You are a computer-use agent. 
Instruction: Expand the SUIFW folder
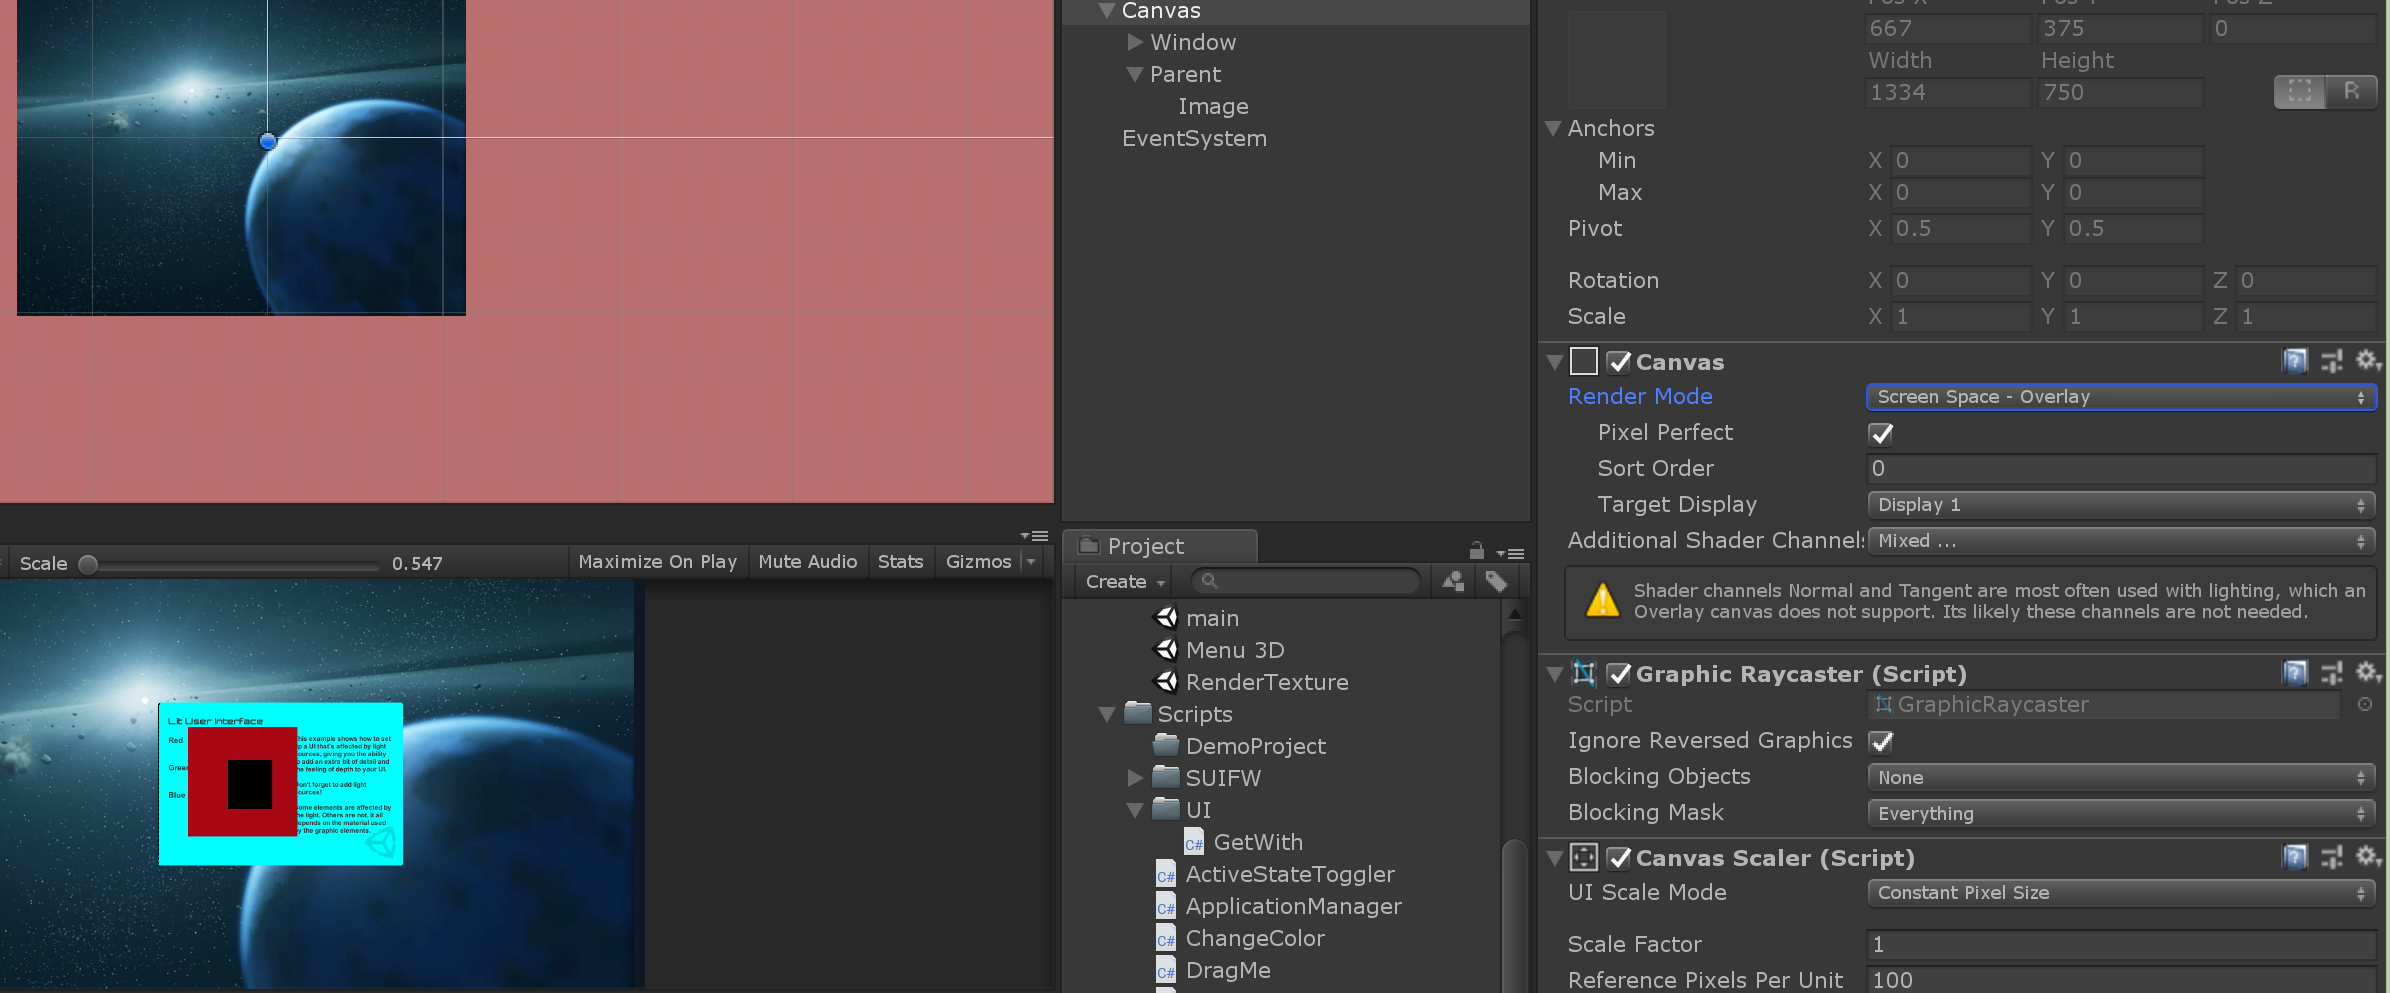(1135, 777)
